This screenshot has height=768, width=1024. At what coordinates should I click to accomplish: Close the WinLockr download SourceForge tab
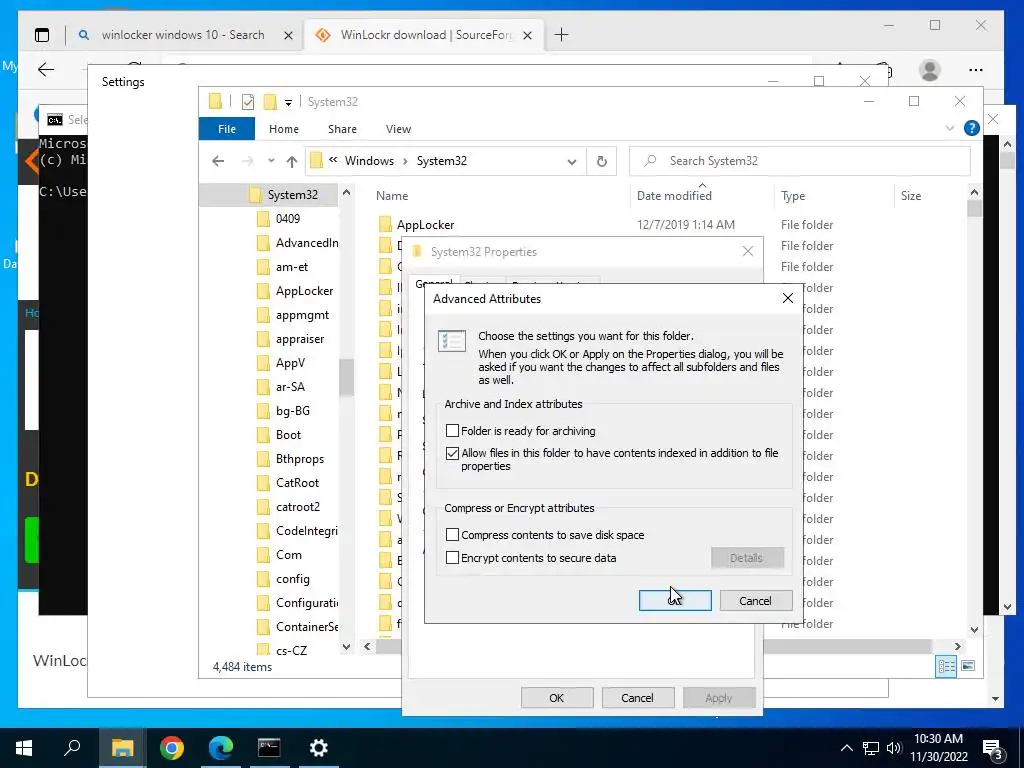point(528,35)
